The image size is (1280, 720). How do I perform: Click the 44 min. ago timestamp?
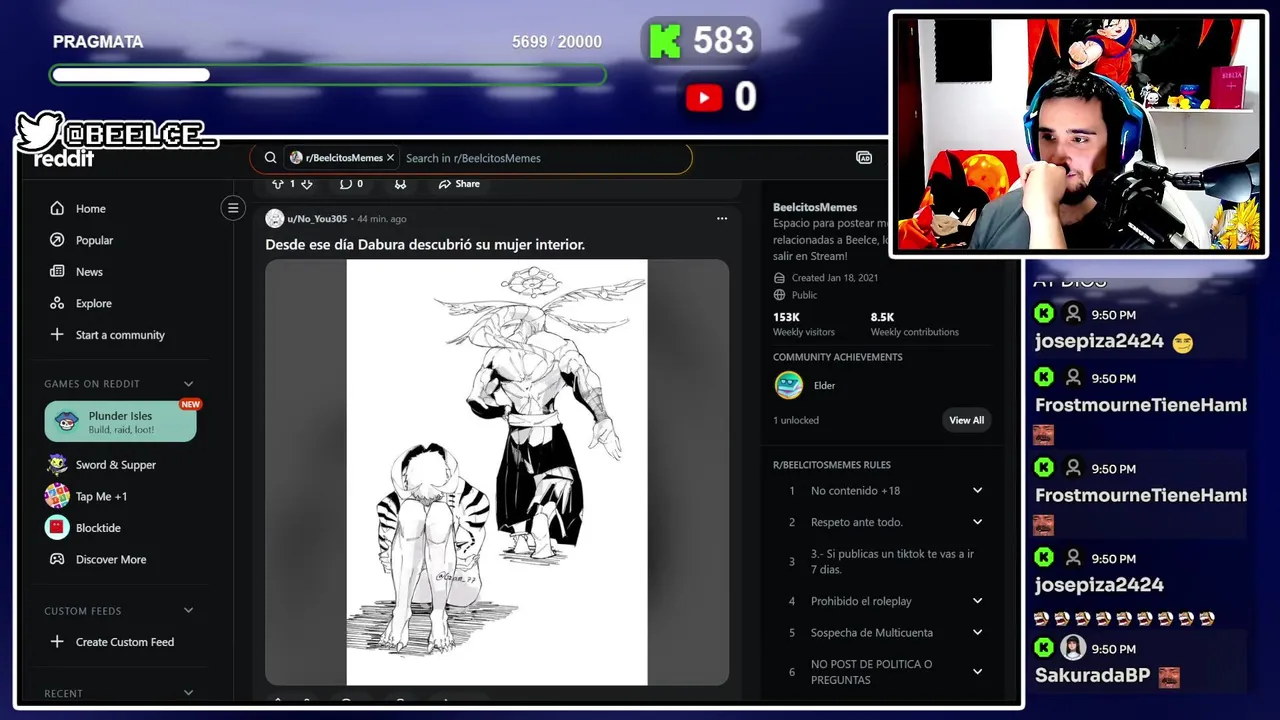point(382,219)
